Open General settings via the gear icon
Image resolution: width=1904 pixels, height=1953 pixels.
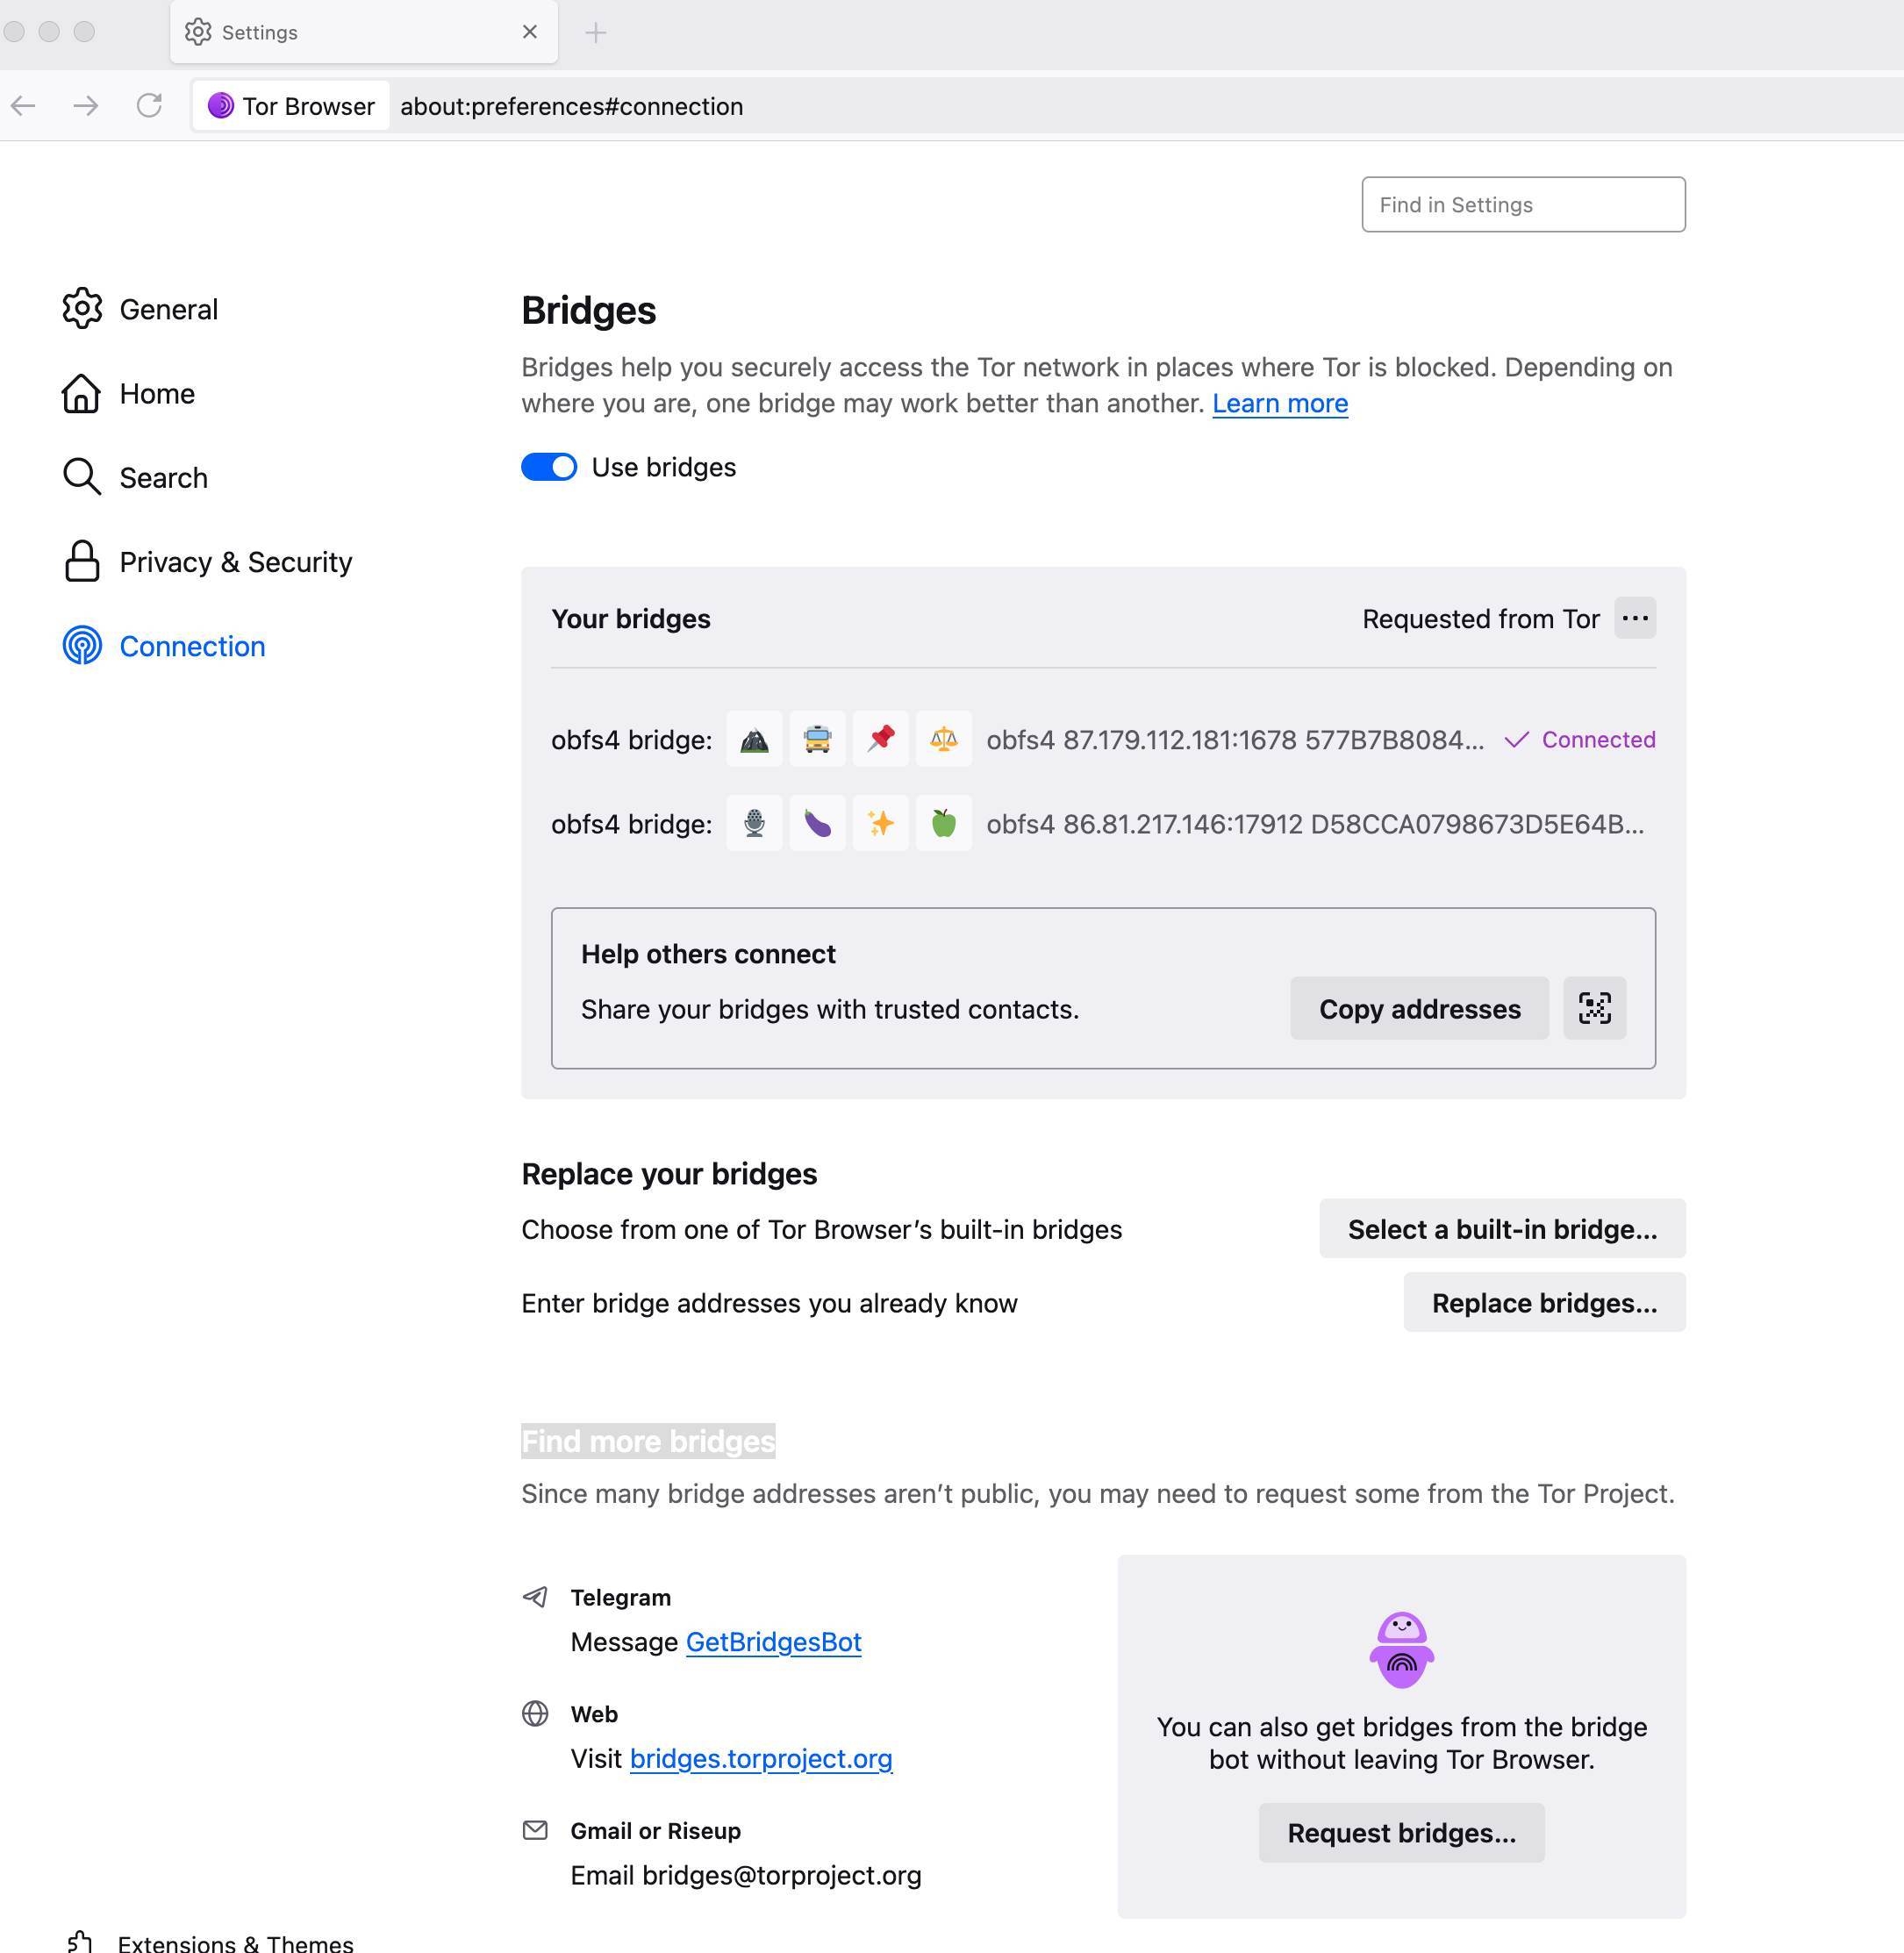82,309
